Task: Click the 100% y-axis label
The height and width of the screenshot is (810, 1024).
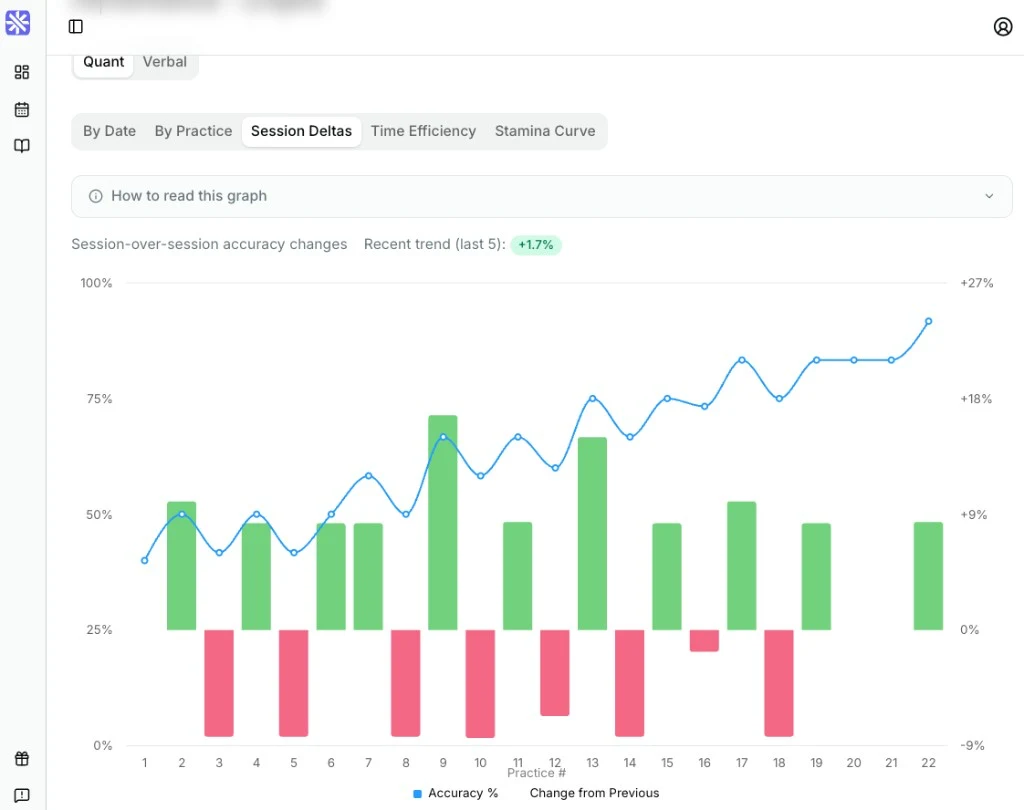Action: (x=96, y=283)
